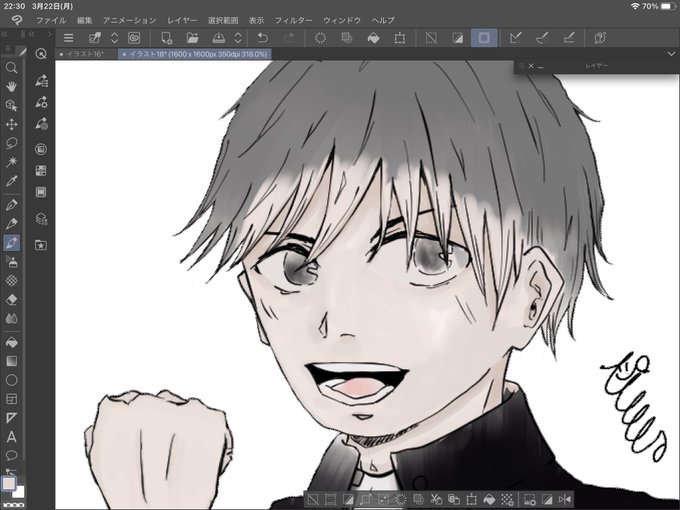Click the Undo arrow
The height and width of the screenshot is (510, 680).
(262, 38)
